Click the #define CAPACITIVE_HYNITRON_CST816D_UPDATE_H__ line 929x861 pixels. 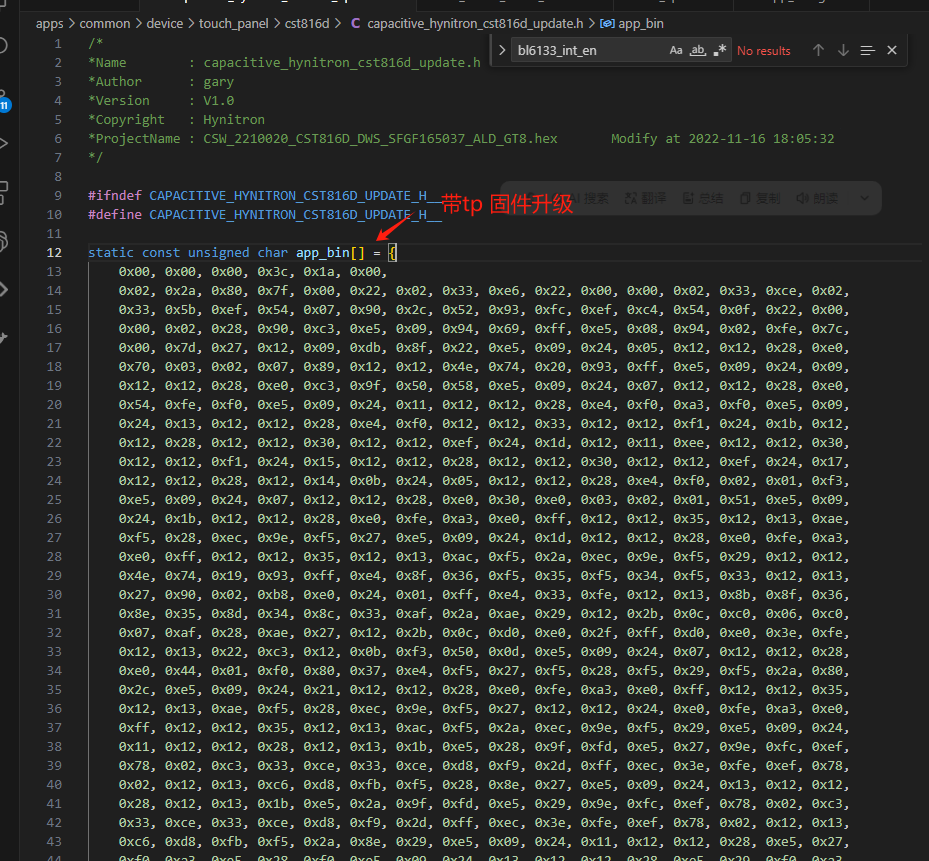[x=265, y=215]
